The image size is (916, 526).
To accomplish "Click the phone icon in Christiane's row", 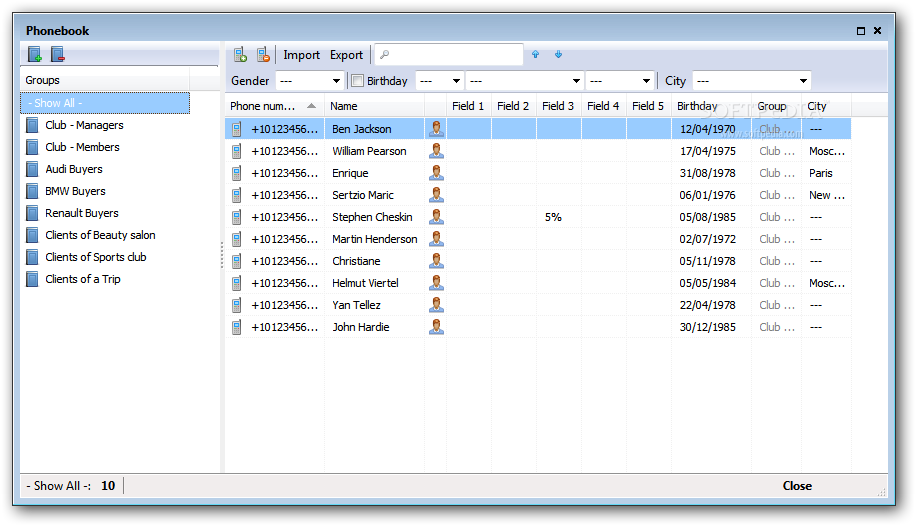I will [237, 261].
